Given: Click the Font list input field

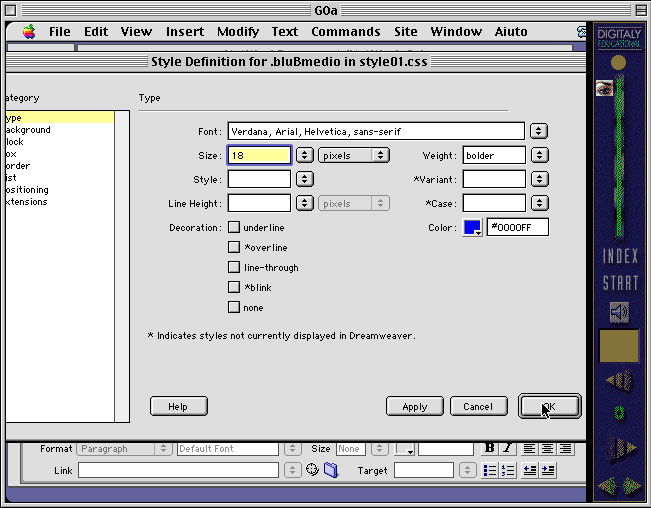Looking at the screenshot, I should point(376,131).
